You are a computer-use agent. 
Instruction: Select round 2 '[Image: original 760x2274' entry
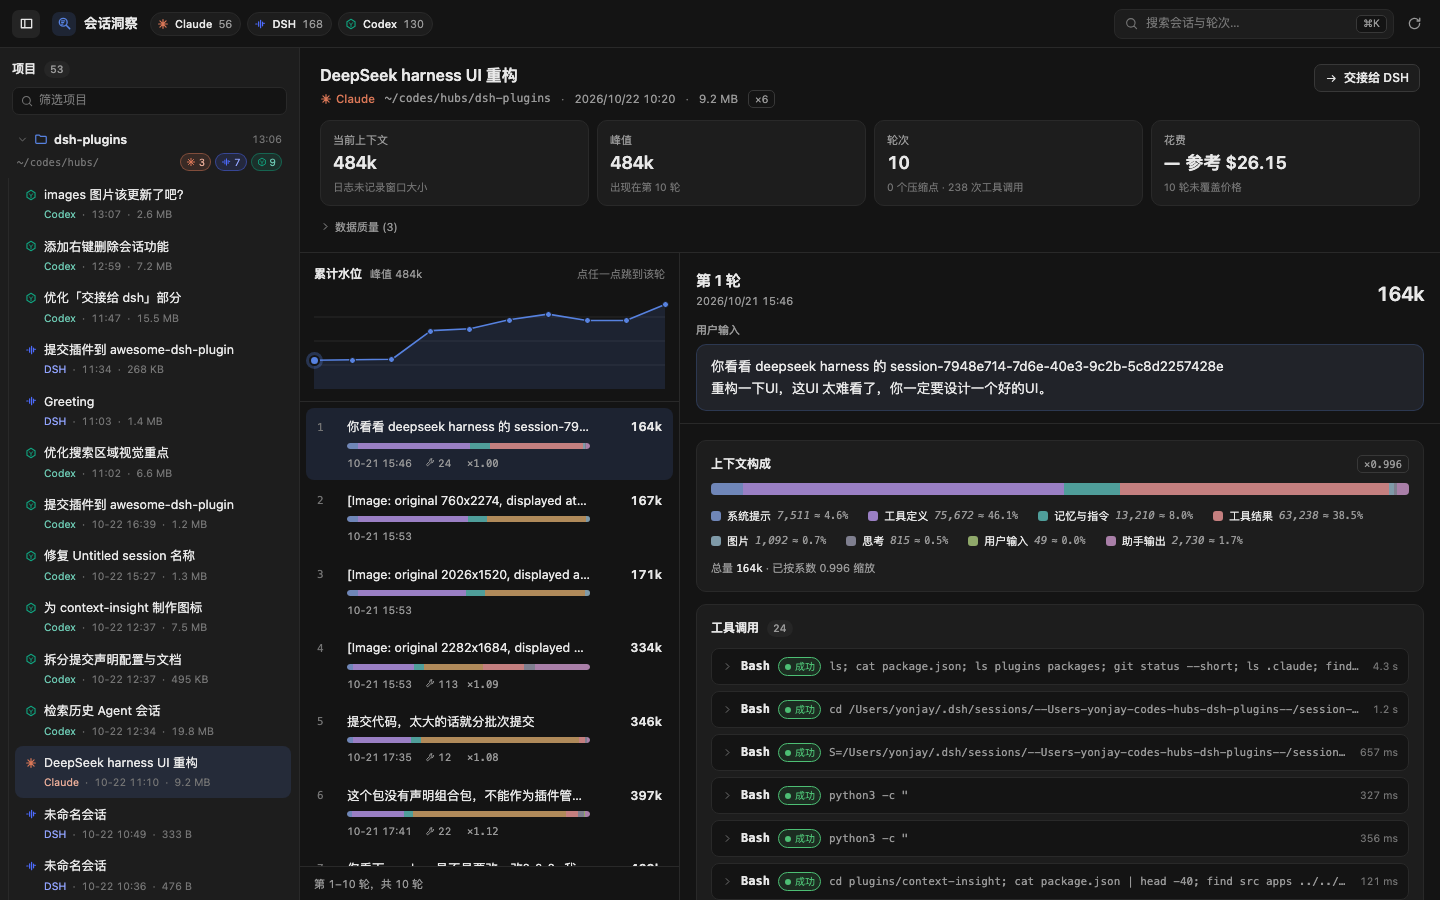pyautogui.click(x=489, y=518)
